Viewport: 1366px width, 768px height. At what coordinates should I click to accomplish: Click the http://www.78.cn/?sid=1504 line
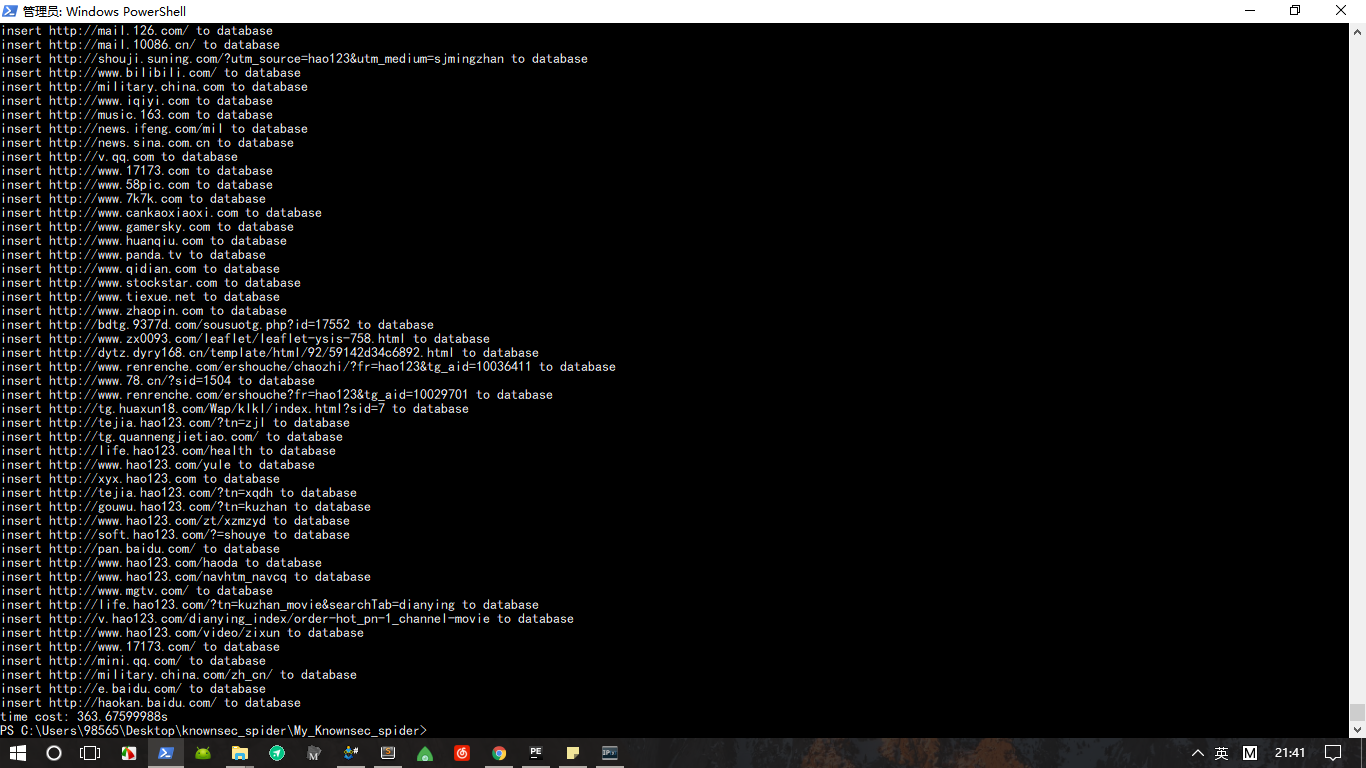click(x=158, y=381)
